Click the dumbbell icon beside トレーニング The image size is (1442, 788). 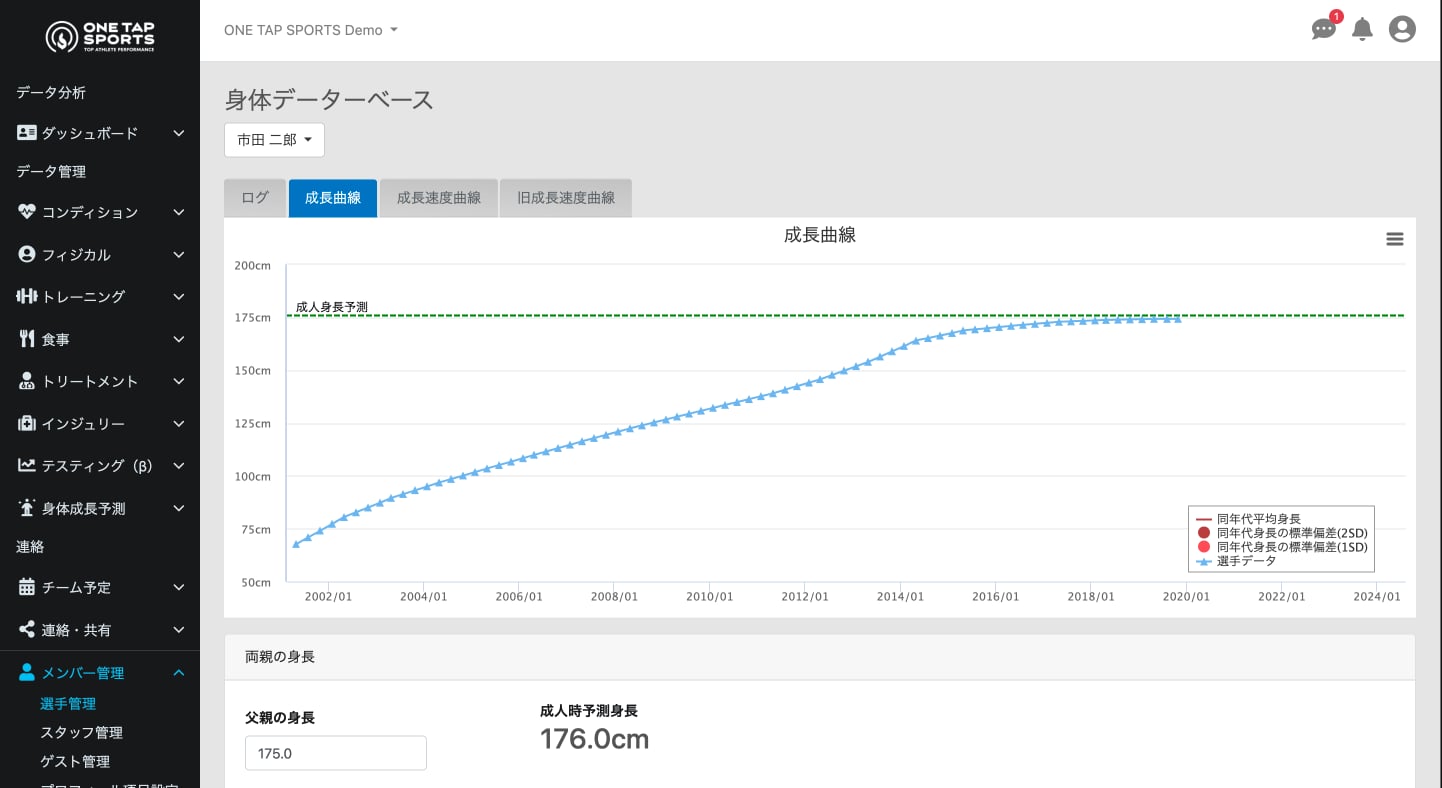tap(27, 296)
